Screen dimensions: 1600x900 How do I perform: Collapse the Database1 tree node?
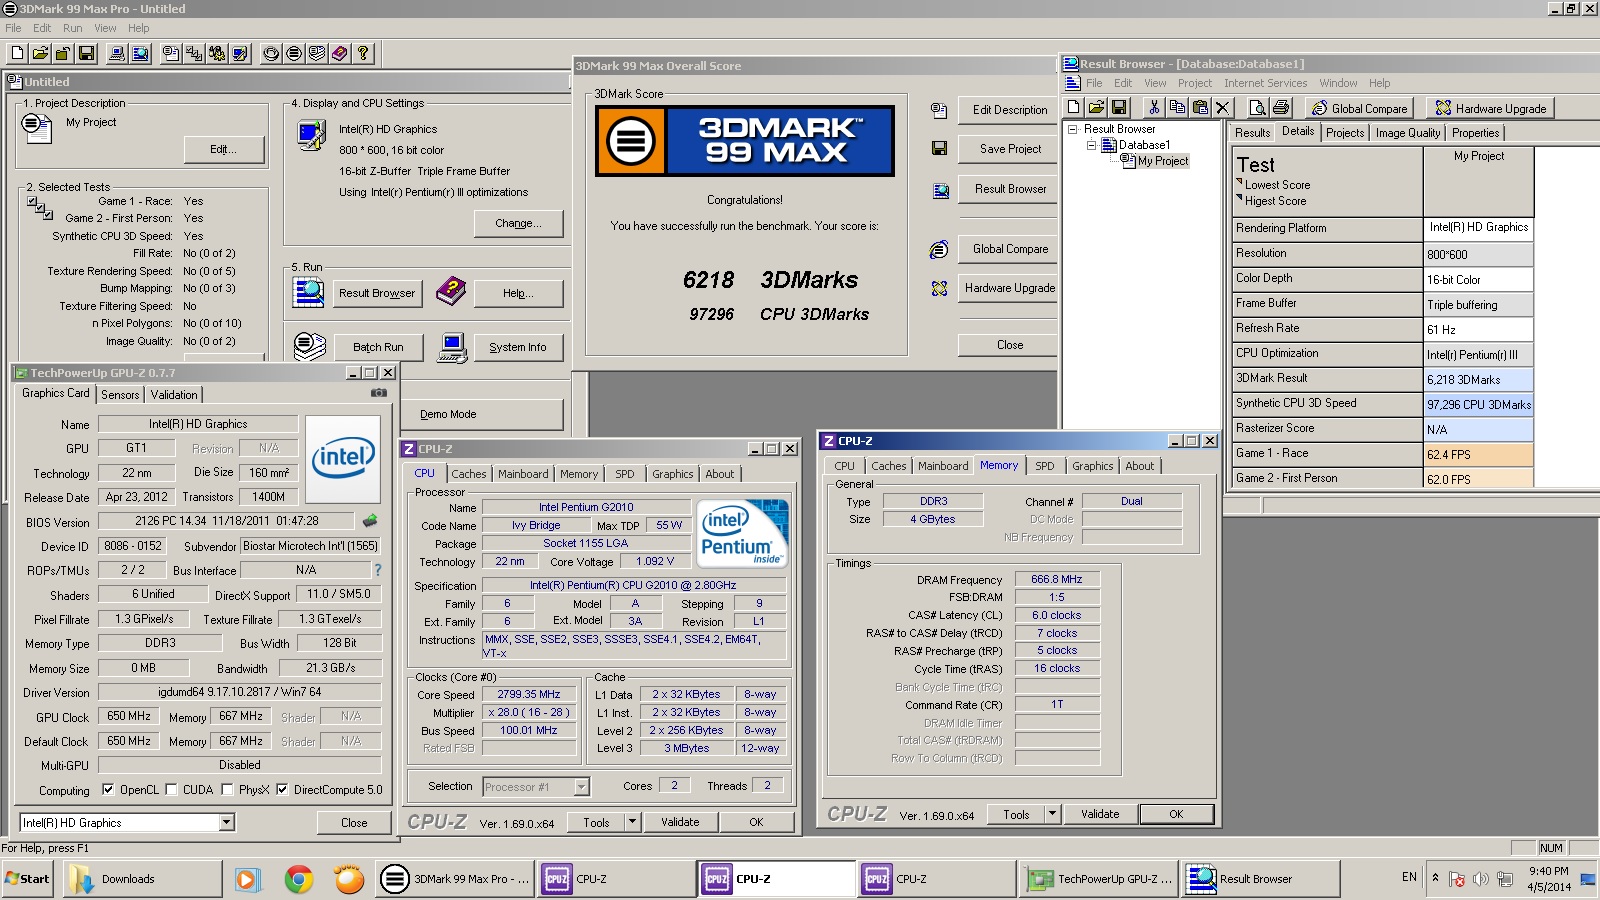tap(1092, 145)
